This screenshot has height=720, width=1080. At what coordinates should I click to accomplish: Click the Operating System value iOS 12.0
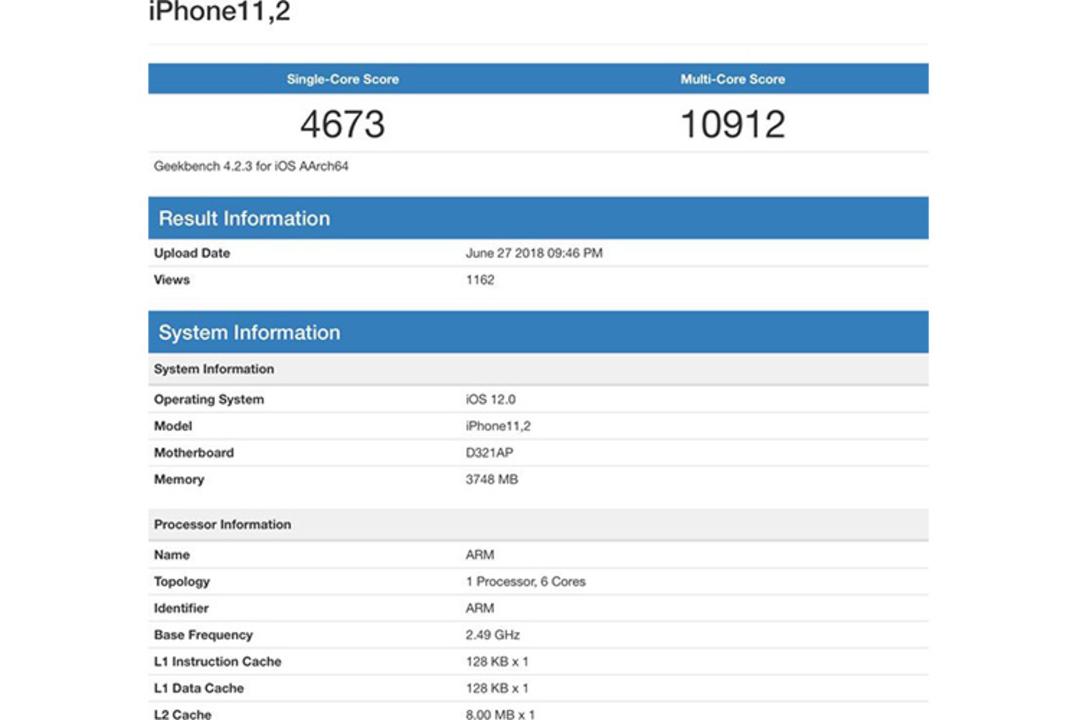490,400
